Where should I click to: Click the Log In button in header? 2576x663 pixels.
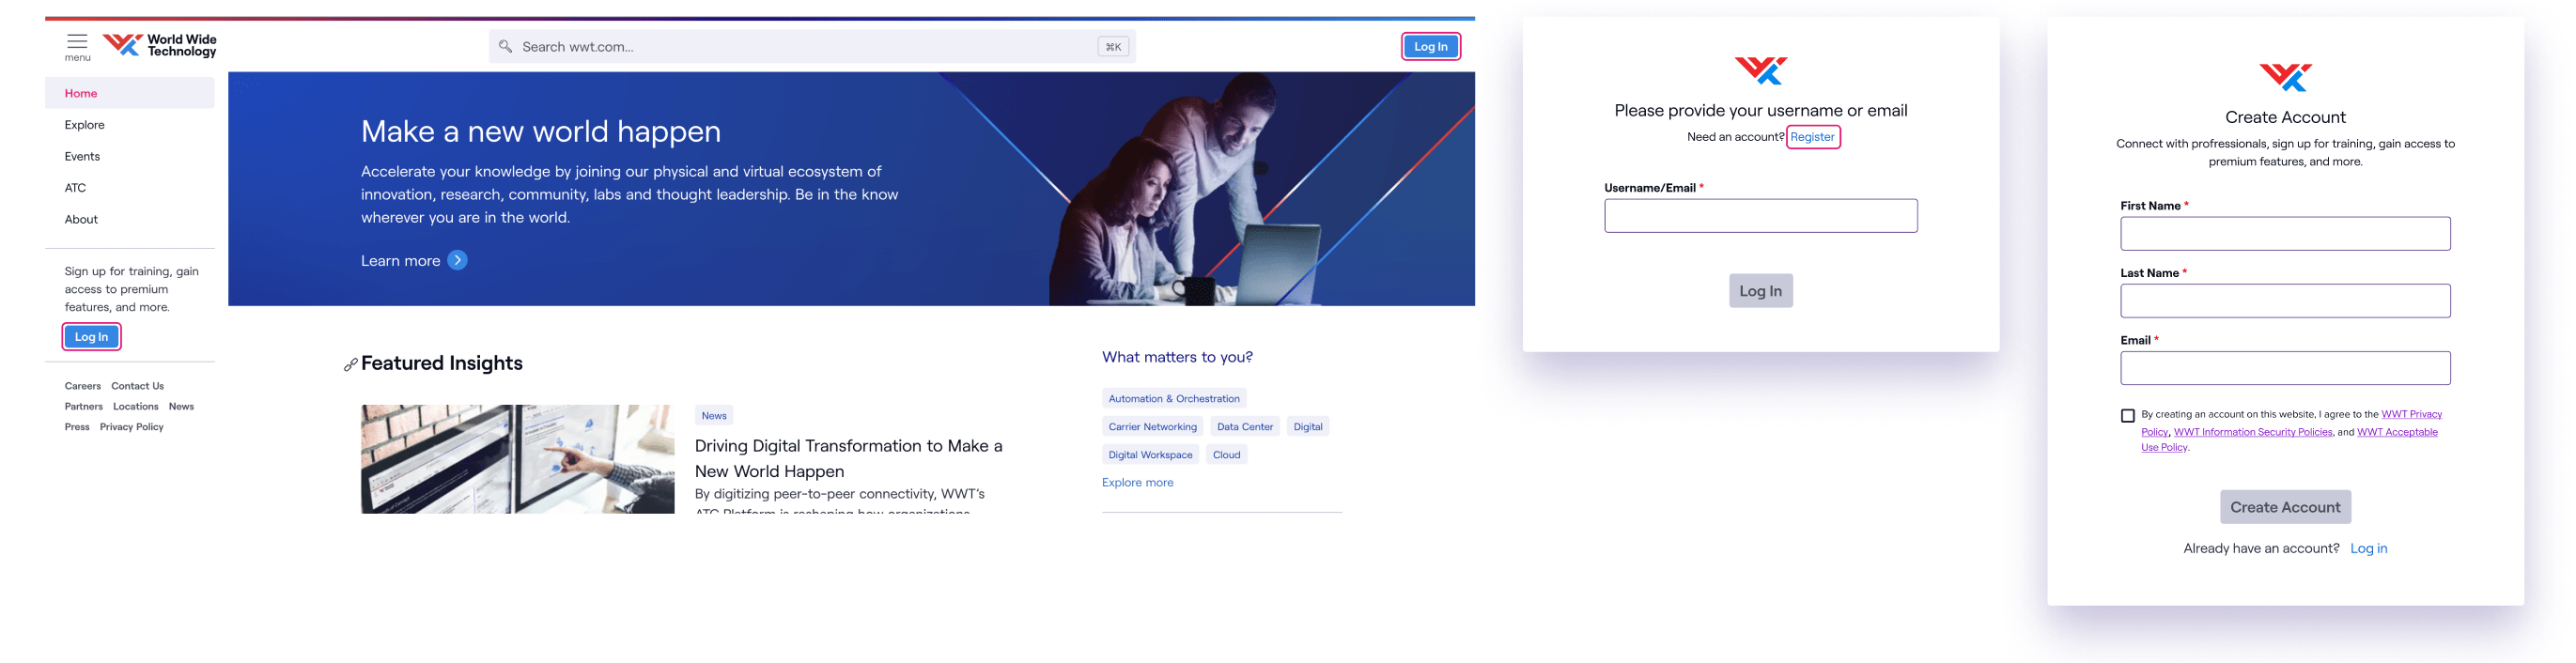[x=1430, y=47]
